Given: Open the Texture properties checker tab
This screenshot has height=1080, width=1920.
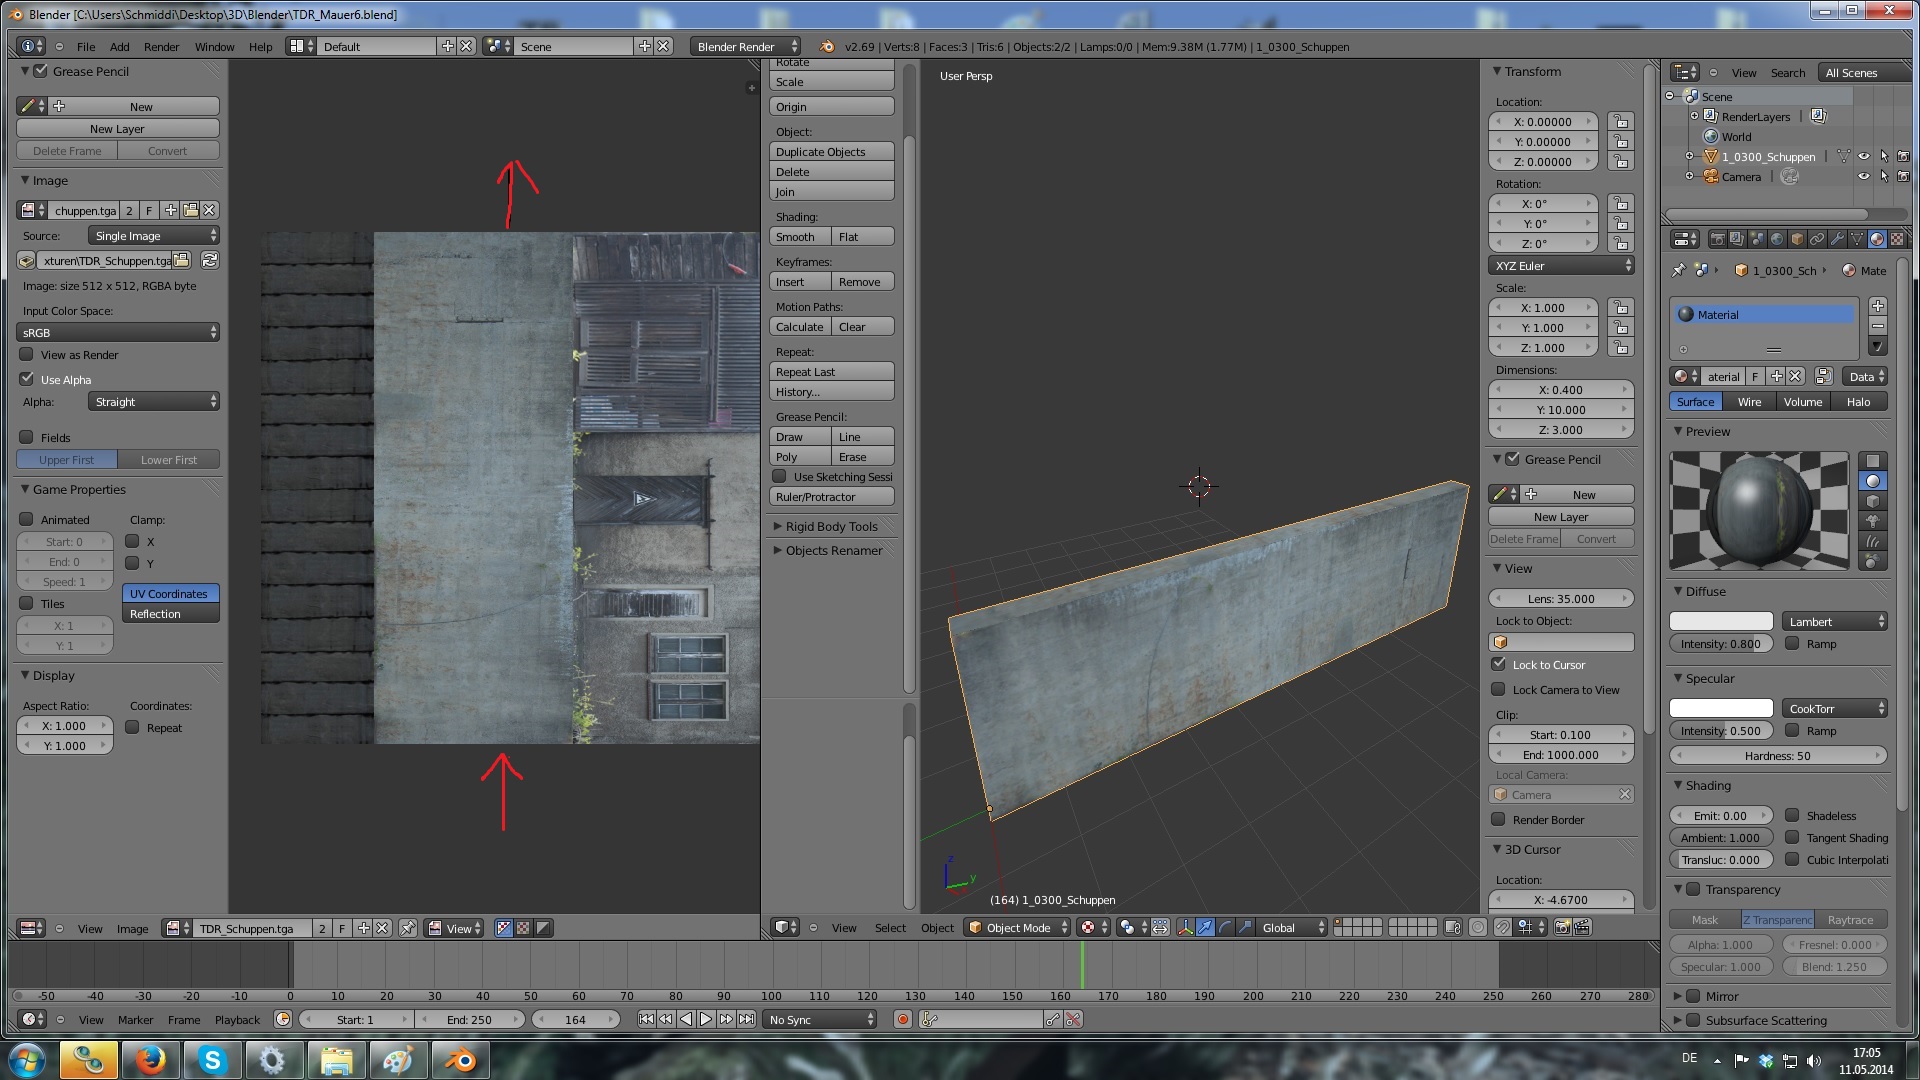Looking at the screenshot, I should 1897,239.
